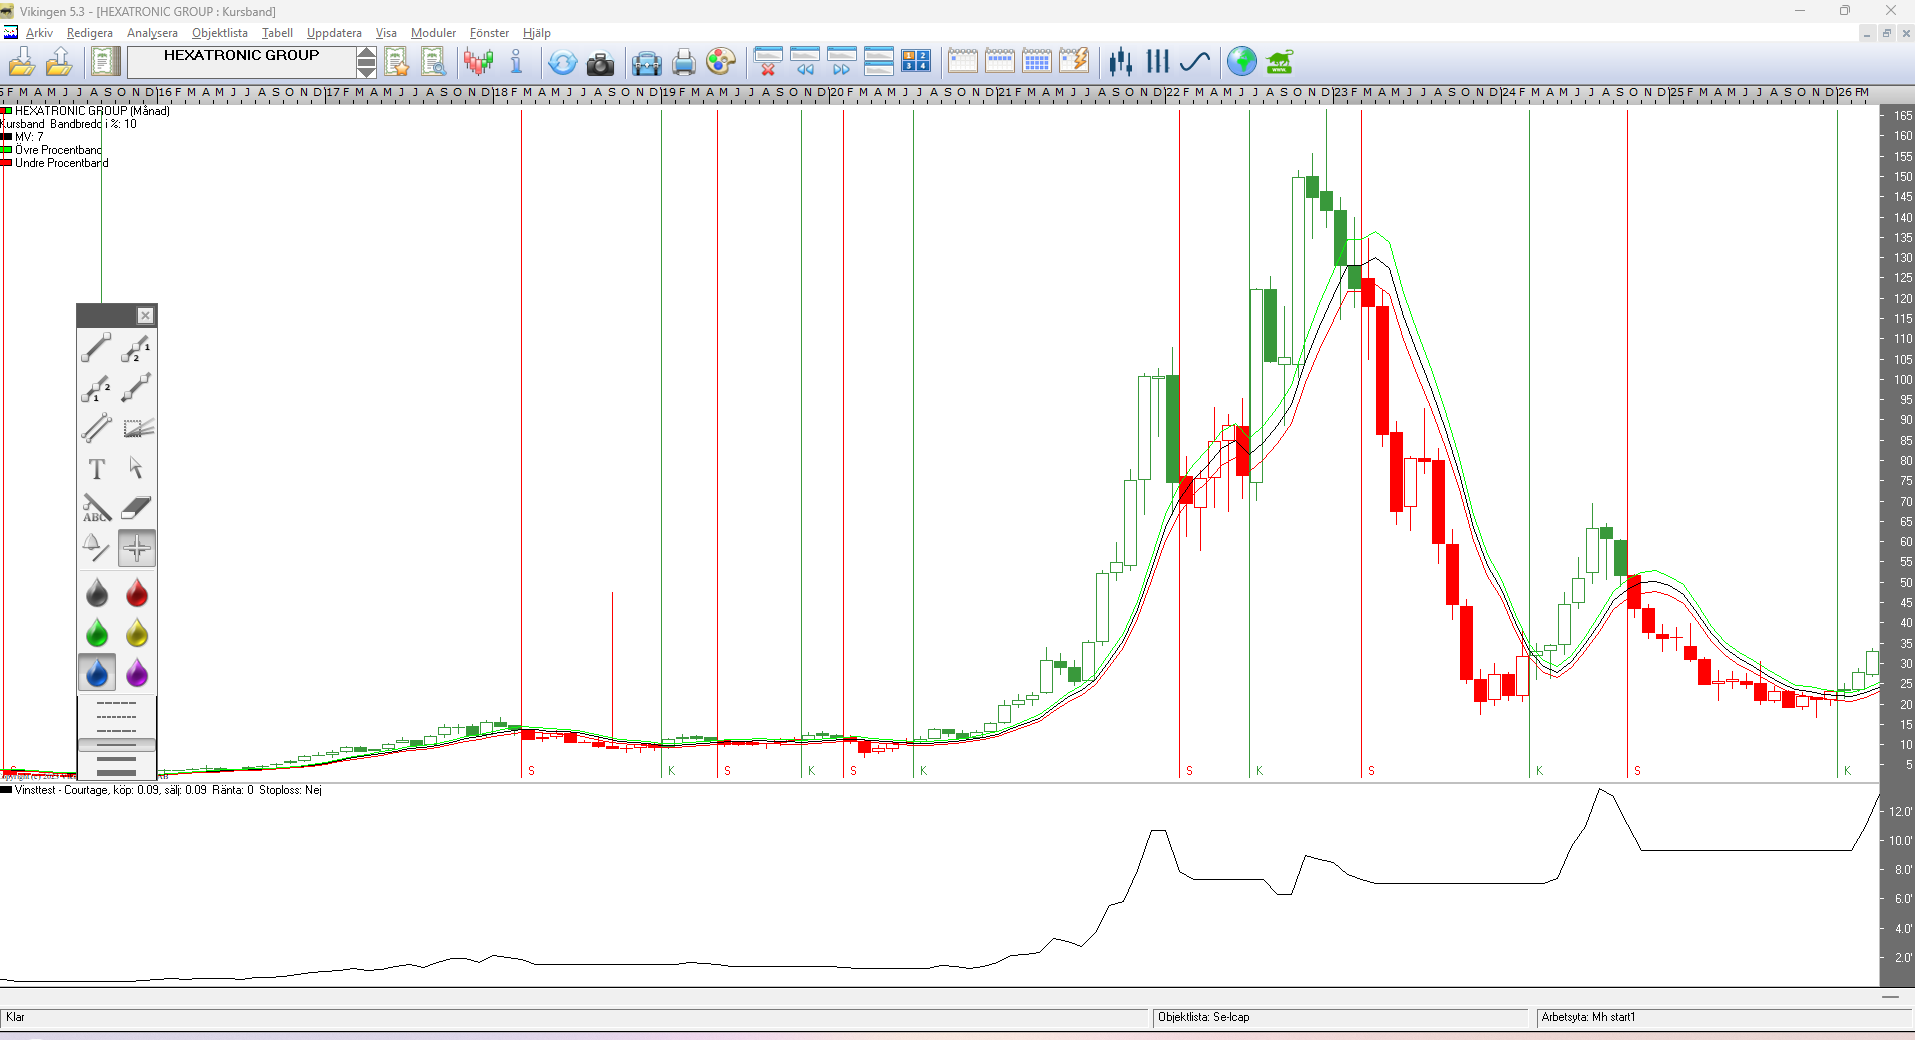Click the camera snapshot icon
The image size is (1915, 1040).
[x=600, y=63]
